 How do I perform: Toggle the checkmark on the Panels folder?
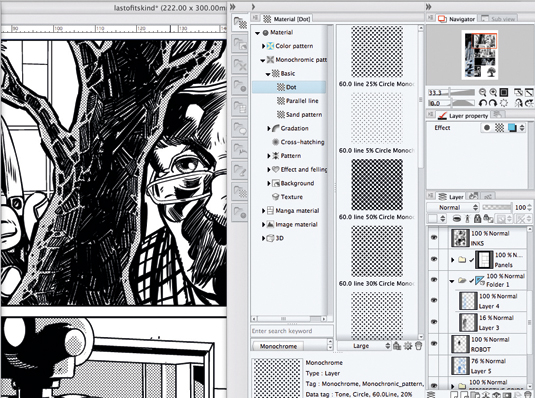point(471,260)
